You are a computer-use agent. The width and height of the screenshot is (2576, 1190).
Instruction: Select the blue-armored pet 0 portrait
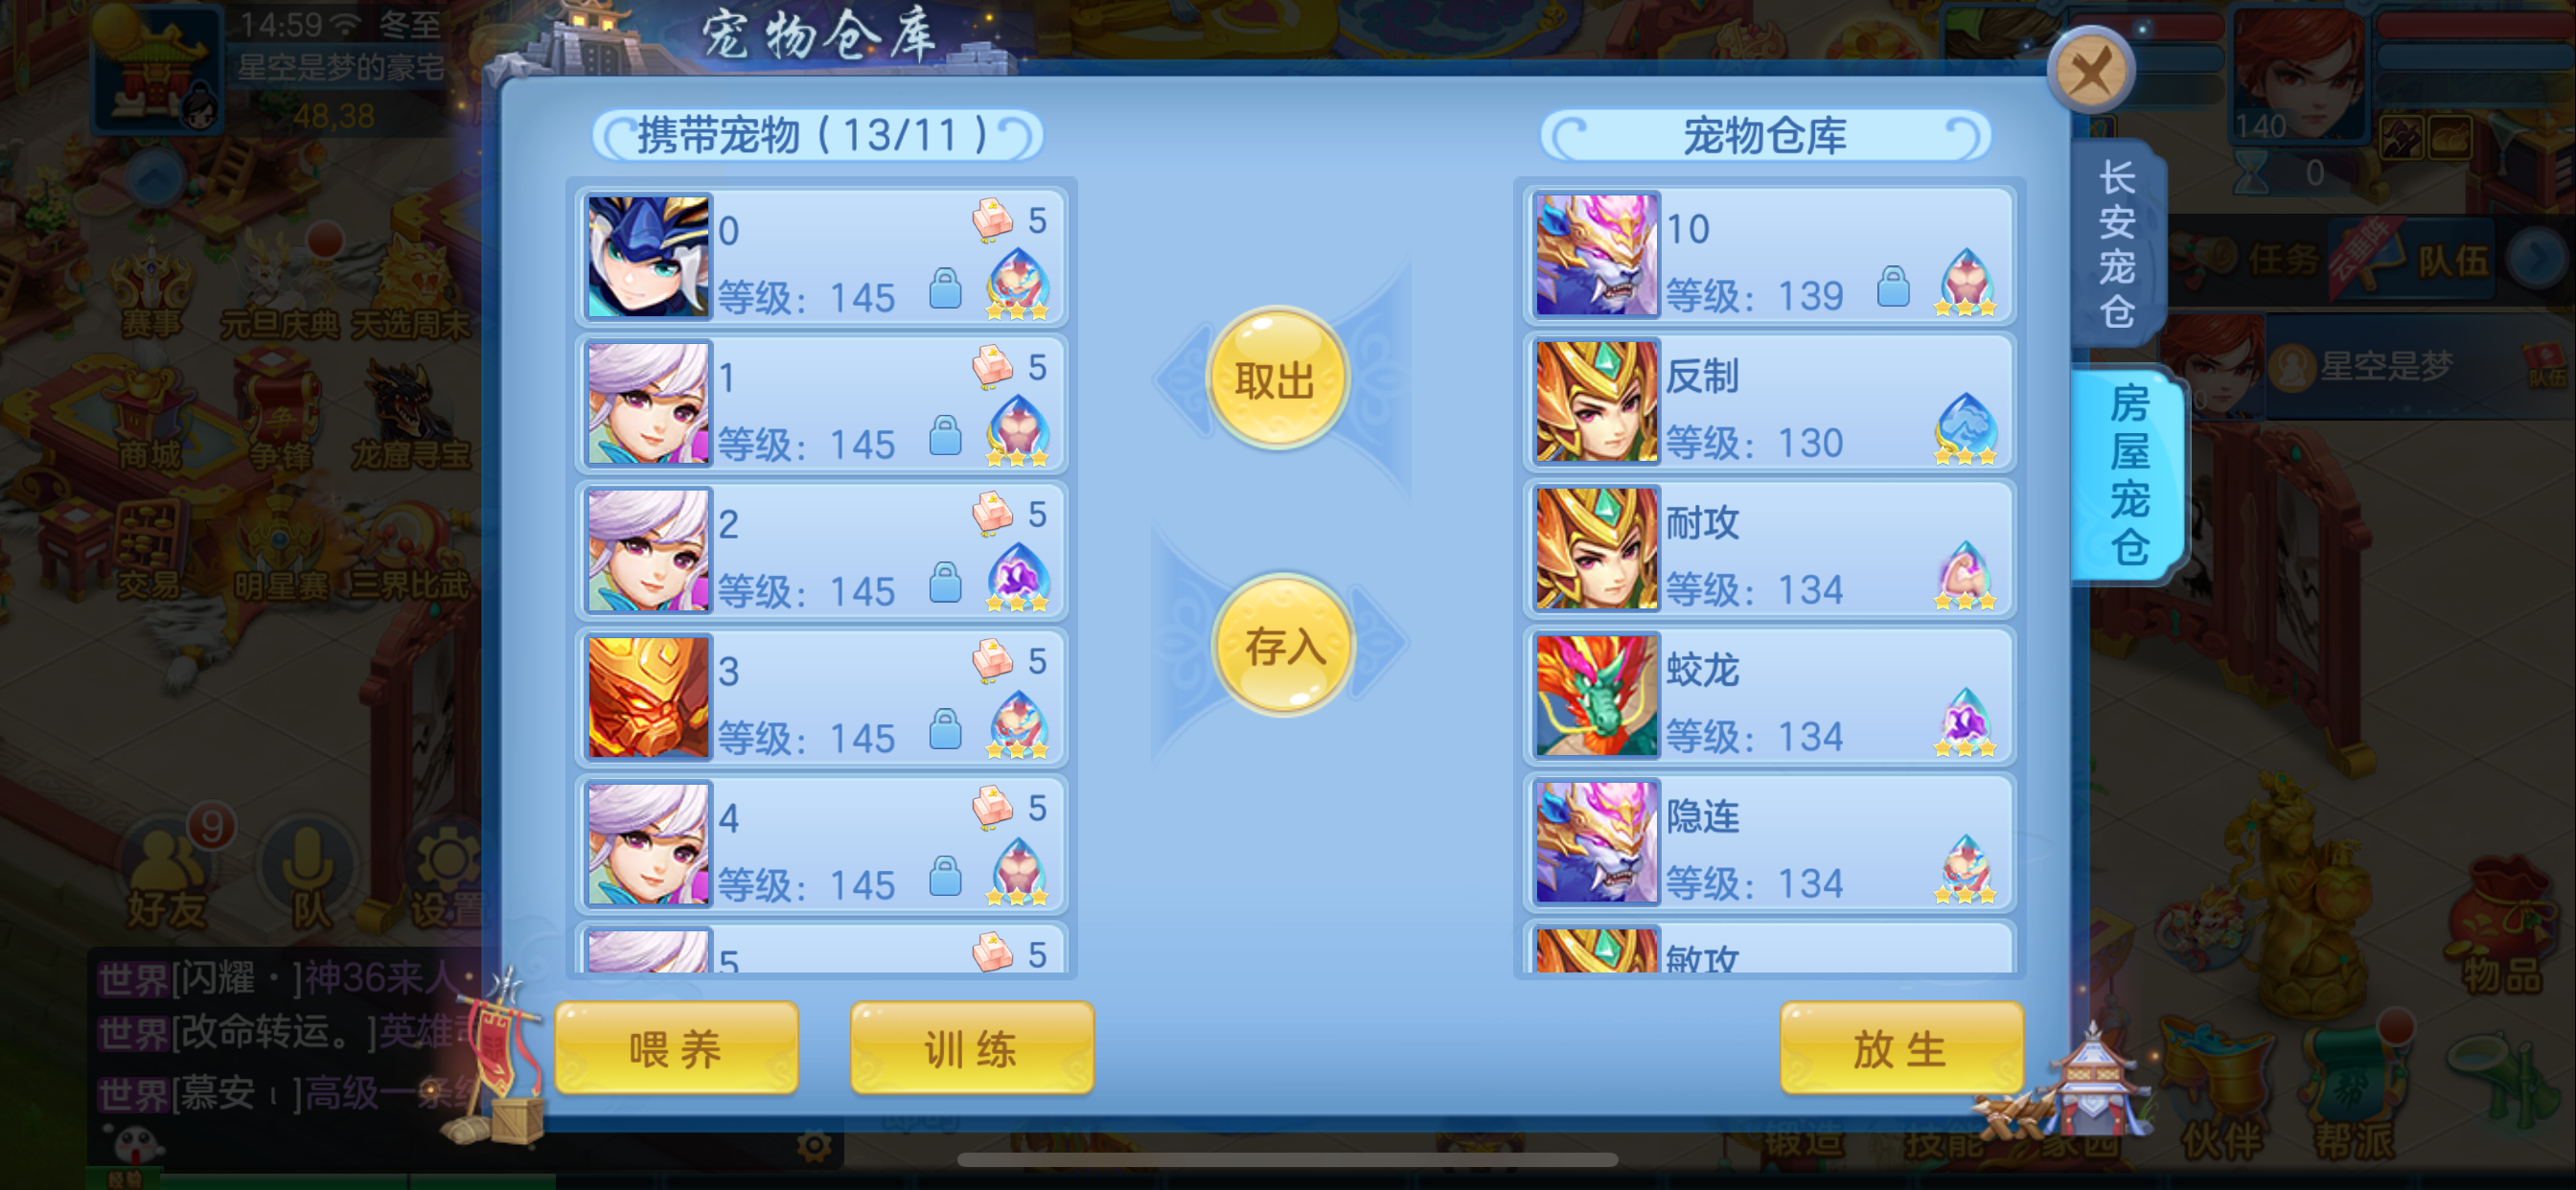pyautogui.click(x=648, y=257)
